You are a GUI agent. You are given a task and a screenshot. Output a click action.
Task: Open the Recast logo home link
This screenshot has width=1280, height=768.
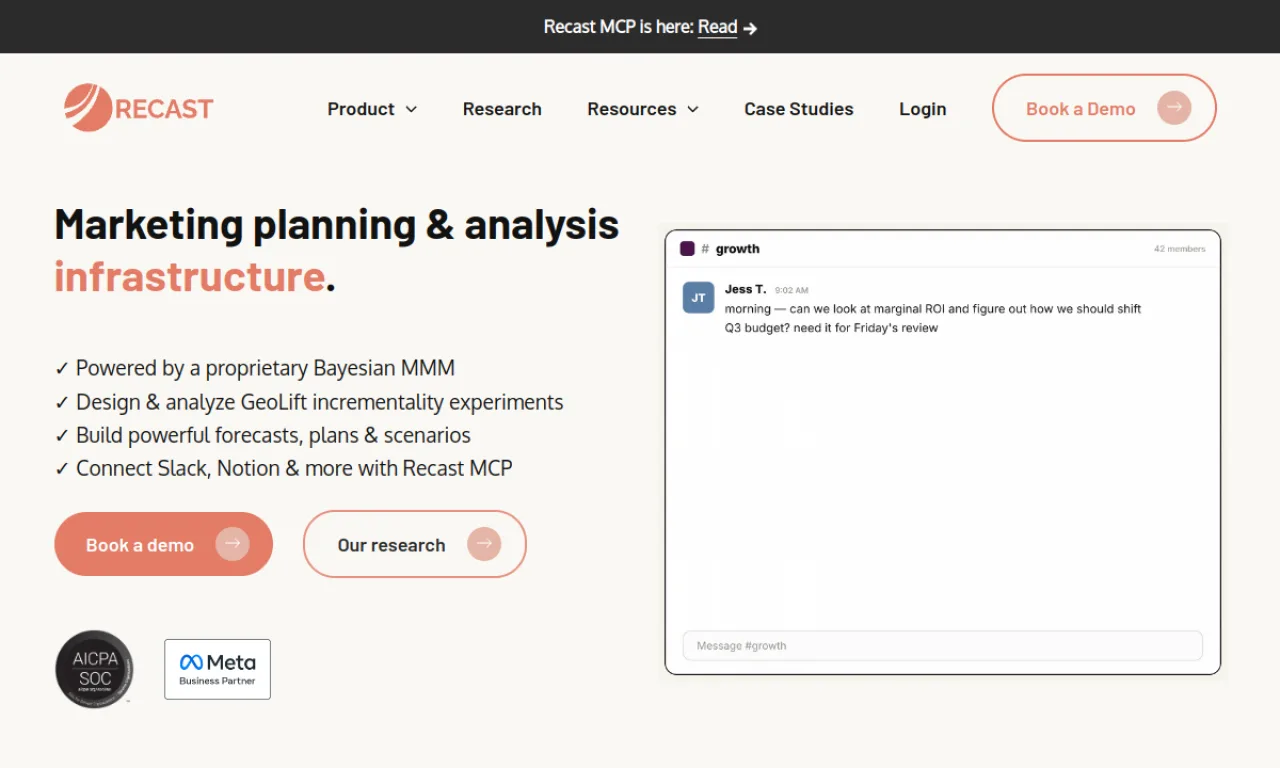(138, 108)
